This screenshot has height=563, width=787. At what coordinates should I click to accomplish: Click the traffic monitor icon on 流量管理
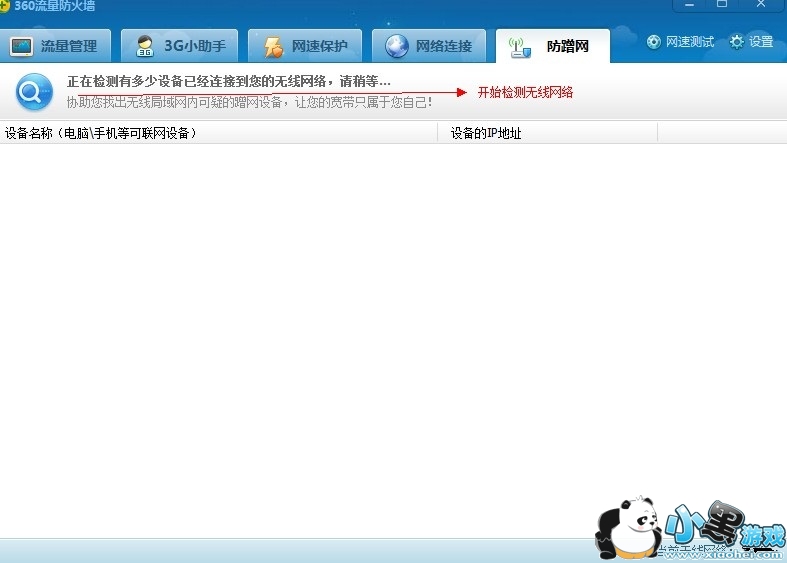21,47
